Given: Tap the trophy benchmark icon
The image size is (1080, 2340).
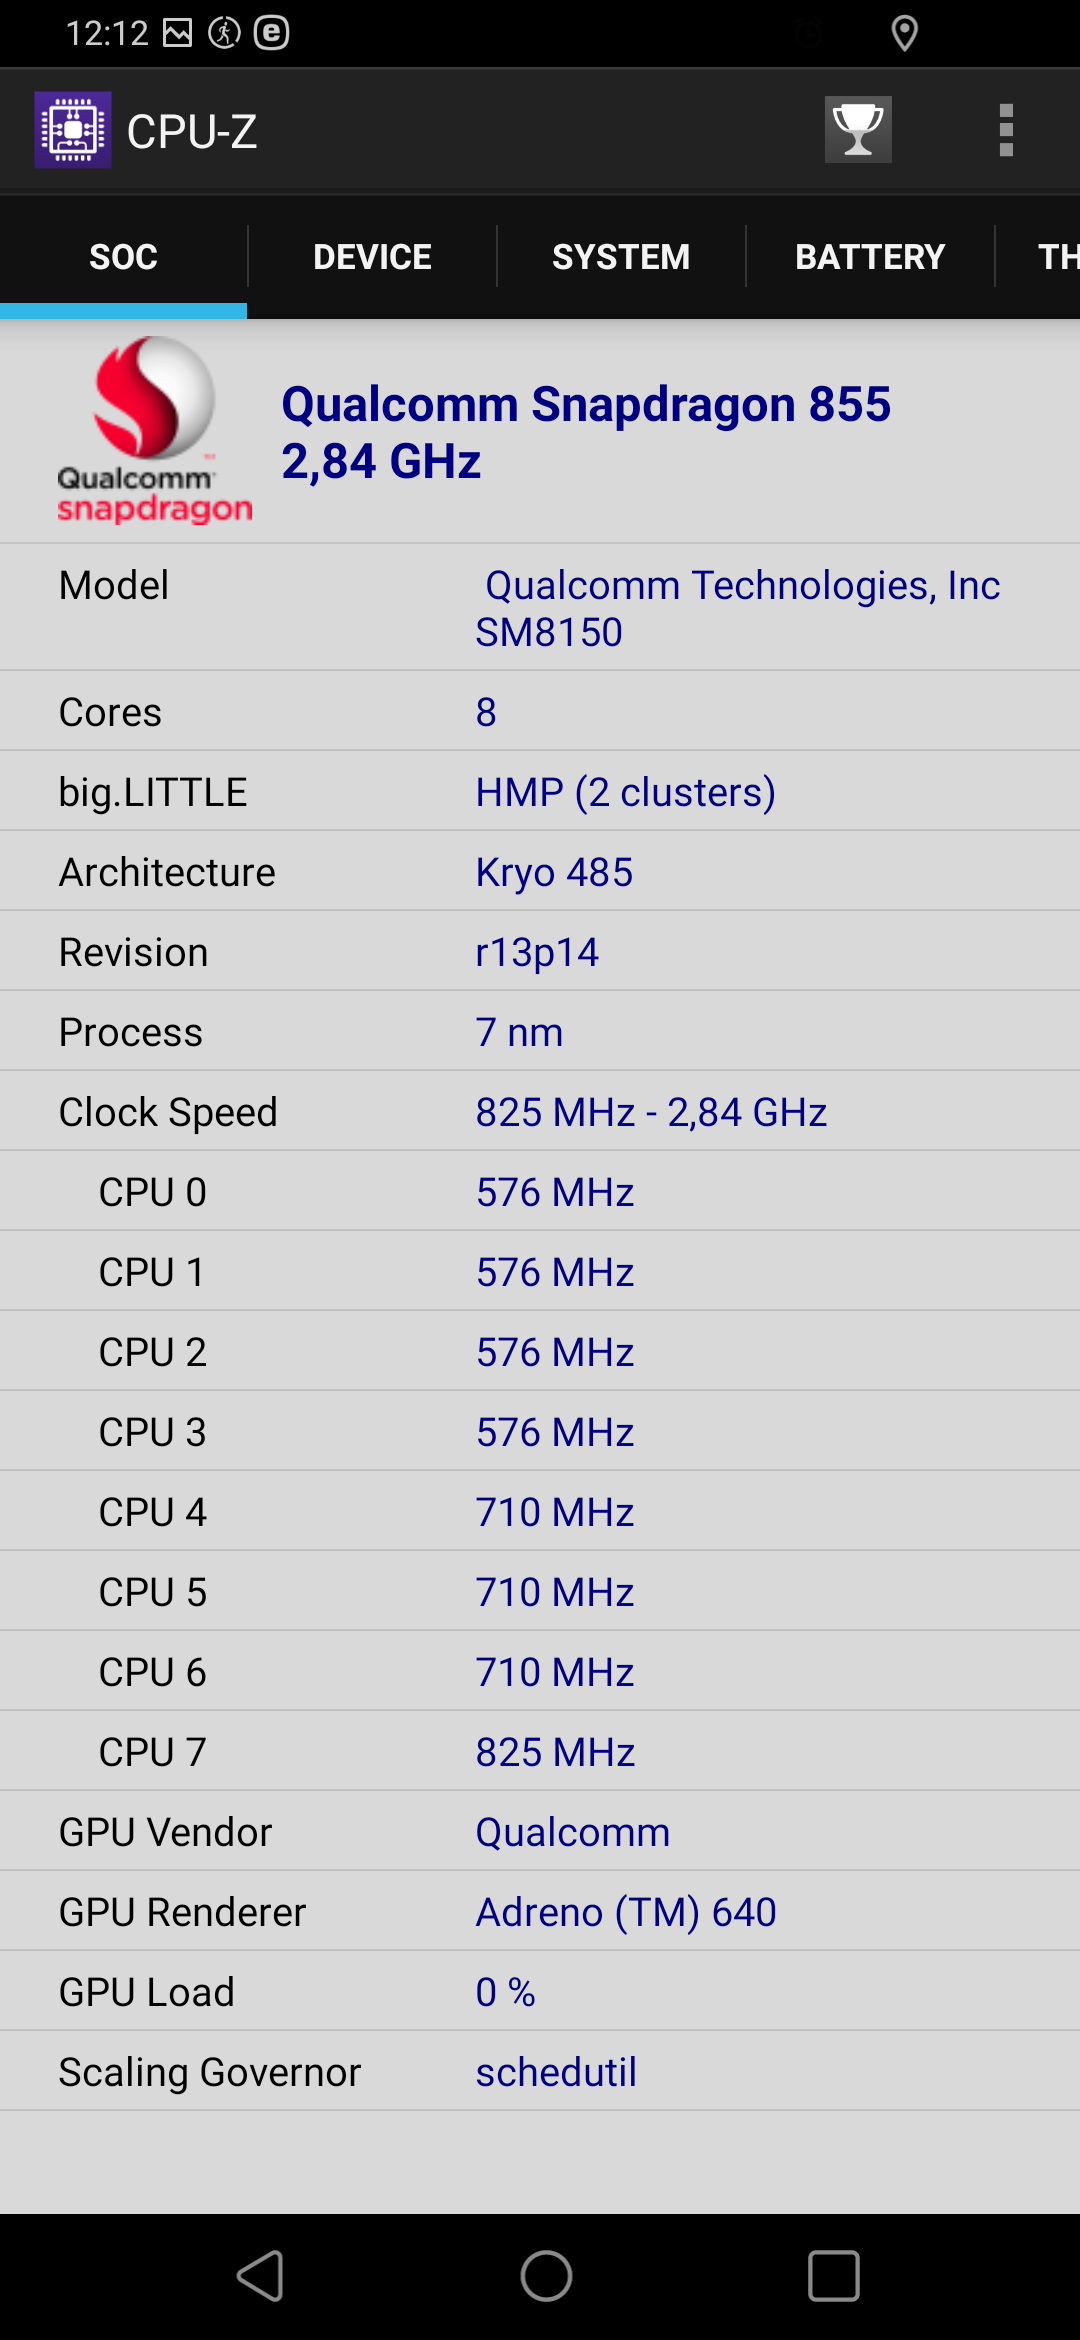Looking at the screenshot, I should (x=858, y=130).
